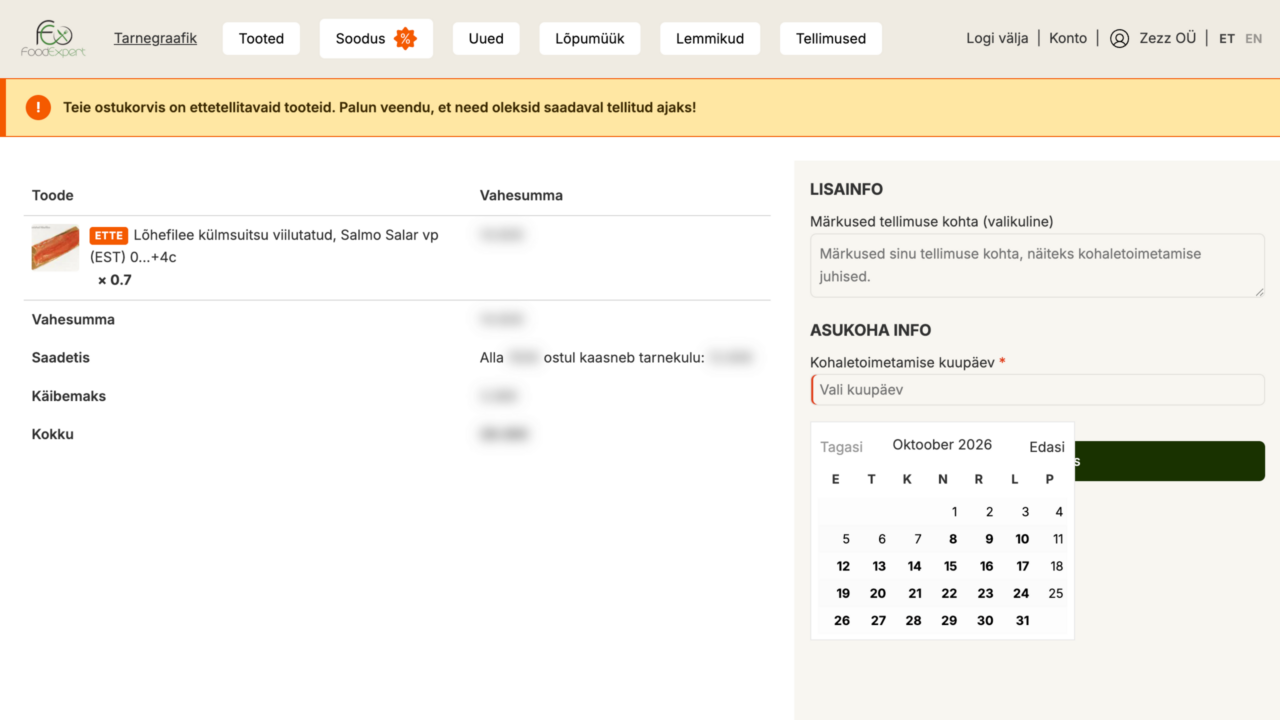Screen dimensions: 1280x720
Task: Select October 8 in the calendar
Action: tap(953, 539)
